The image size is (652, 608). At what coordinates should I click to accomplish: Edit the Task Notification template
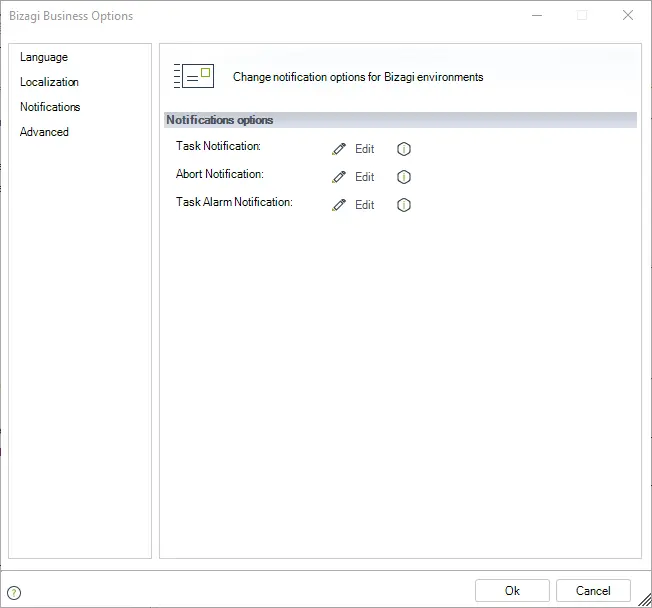(x=365, y=149)
